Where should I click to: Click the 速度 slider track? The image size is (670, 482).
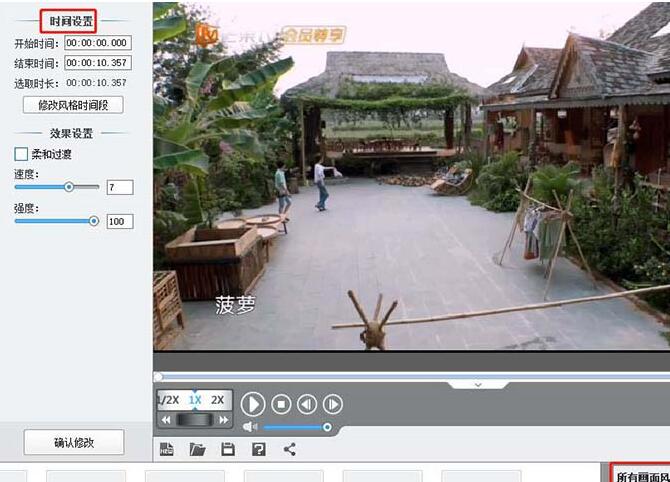tap(56, 187)
